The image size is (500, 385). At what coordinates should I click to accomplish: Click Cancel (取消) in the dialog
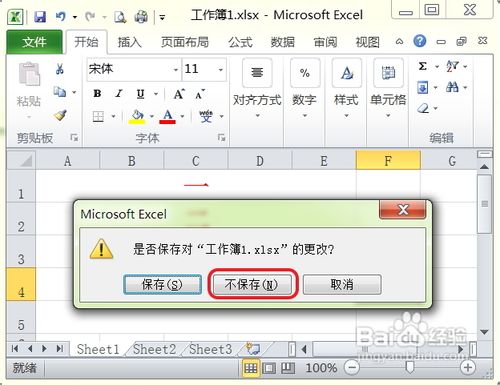pyautogui.click(x=342, y=284)
